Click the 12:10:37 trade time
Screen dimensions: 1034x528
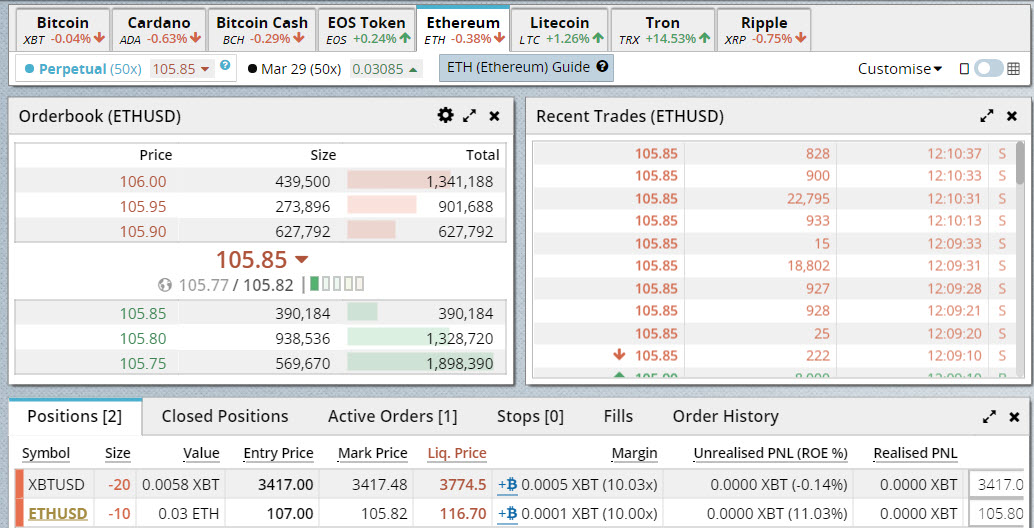[x=955, y=154]
